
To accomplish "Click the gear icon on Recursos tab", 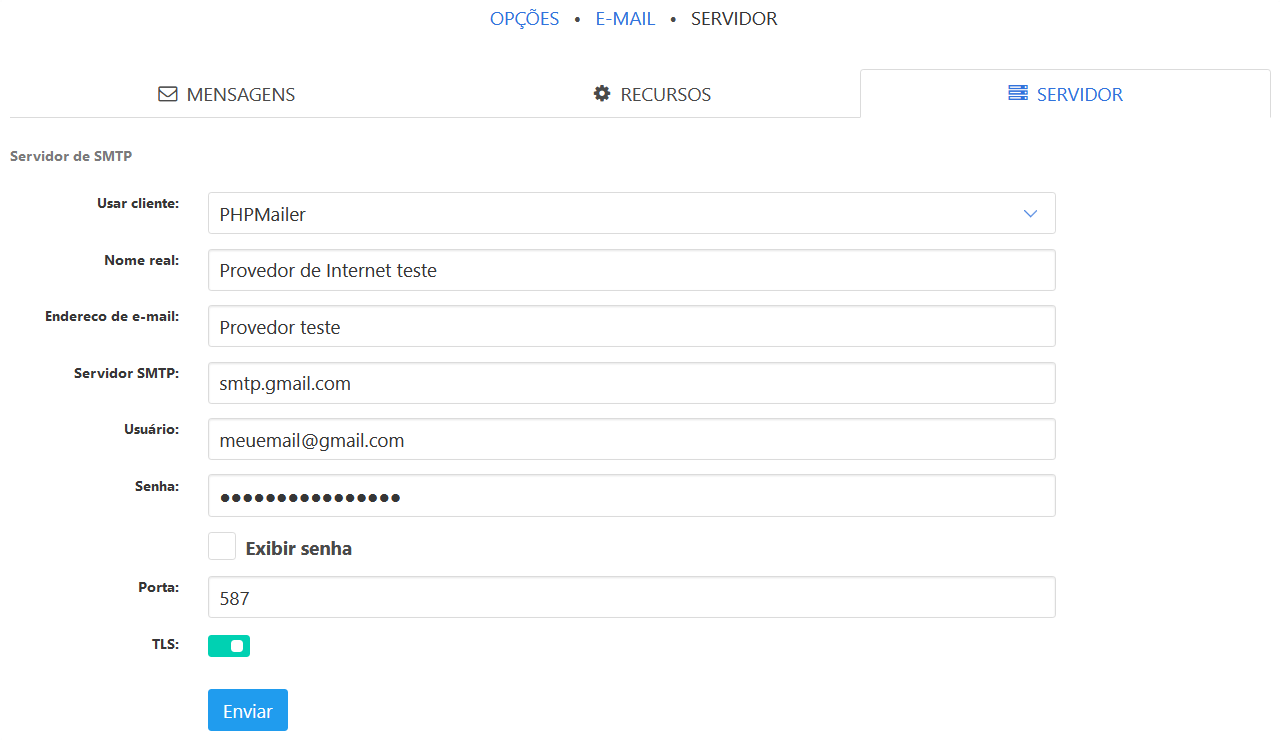I will (601, 94).
